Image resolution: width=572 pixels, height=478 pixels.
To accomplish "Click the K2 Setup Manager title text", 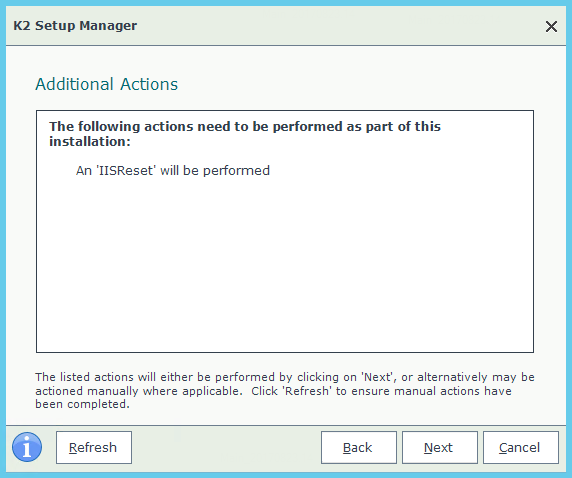I will pos(75,26).
